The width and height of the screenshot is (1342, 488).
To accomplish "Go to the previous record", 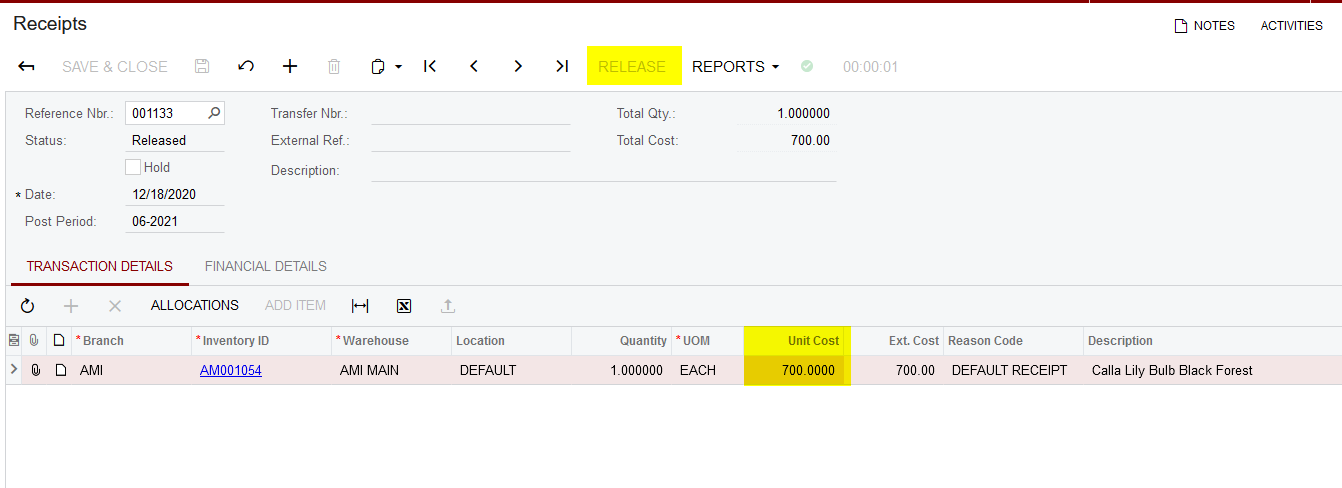I will (474, 67).
